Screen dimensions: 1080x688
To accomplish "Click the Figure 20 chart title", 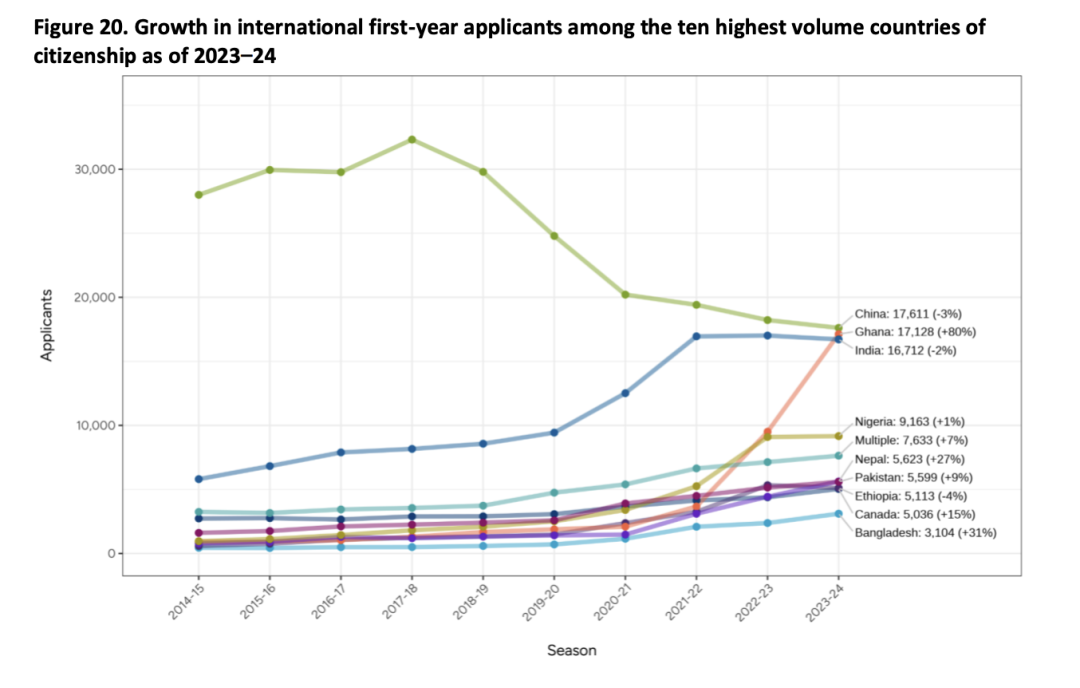I will click(510, 41).
